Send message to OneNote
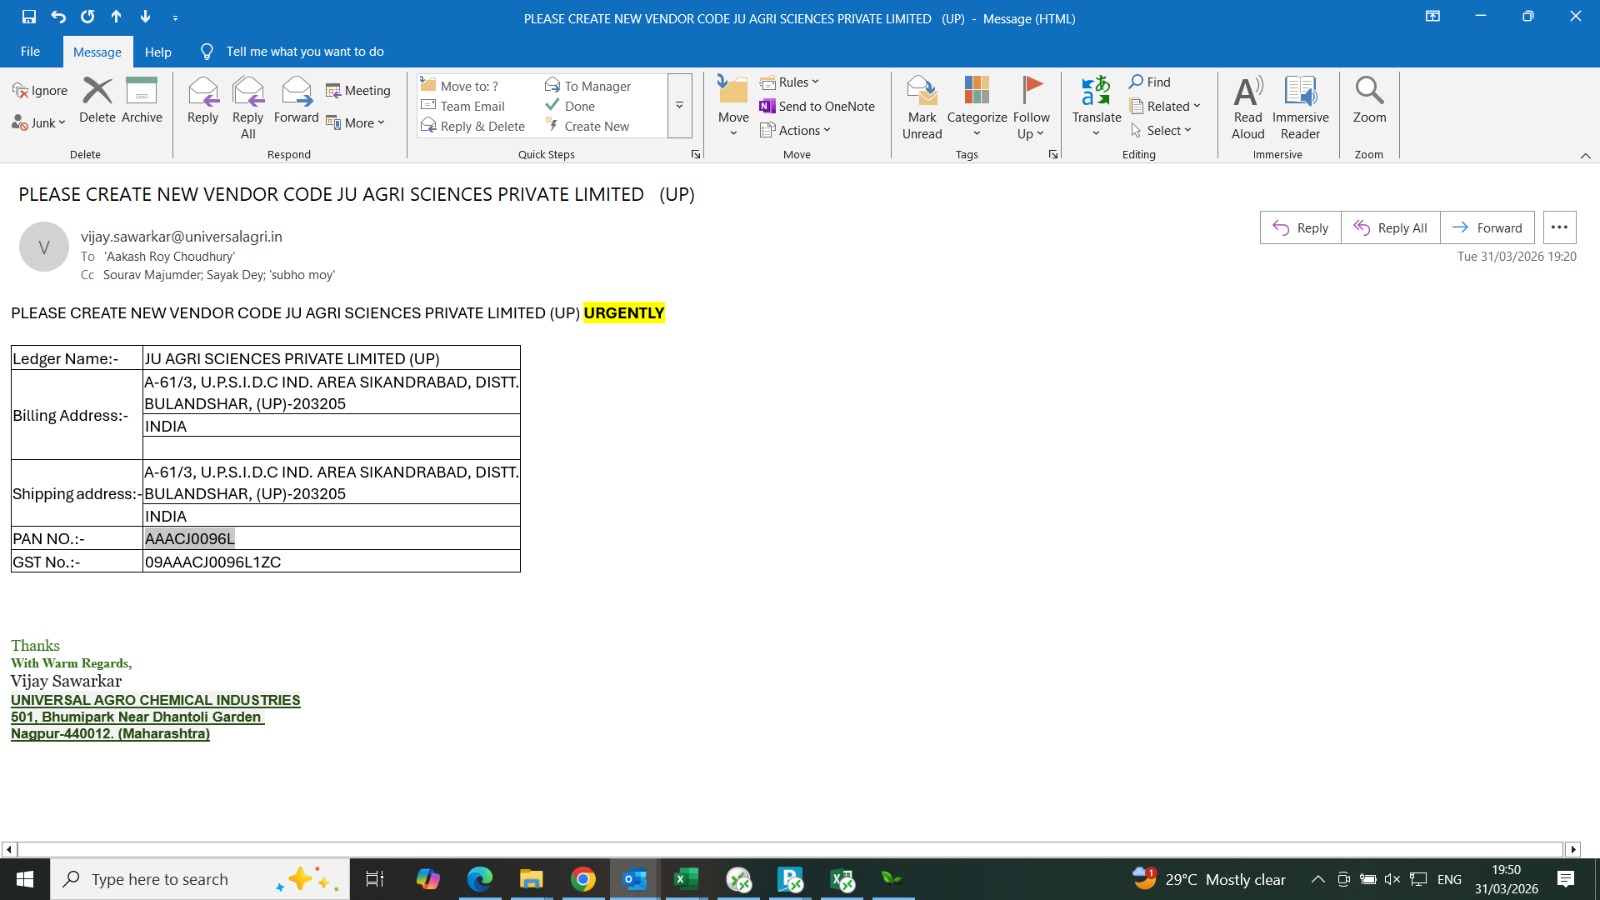 [817, 106]
